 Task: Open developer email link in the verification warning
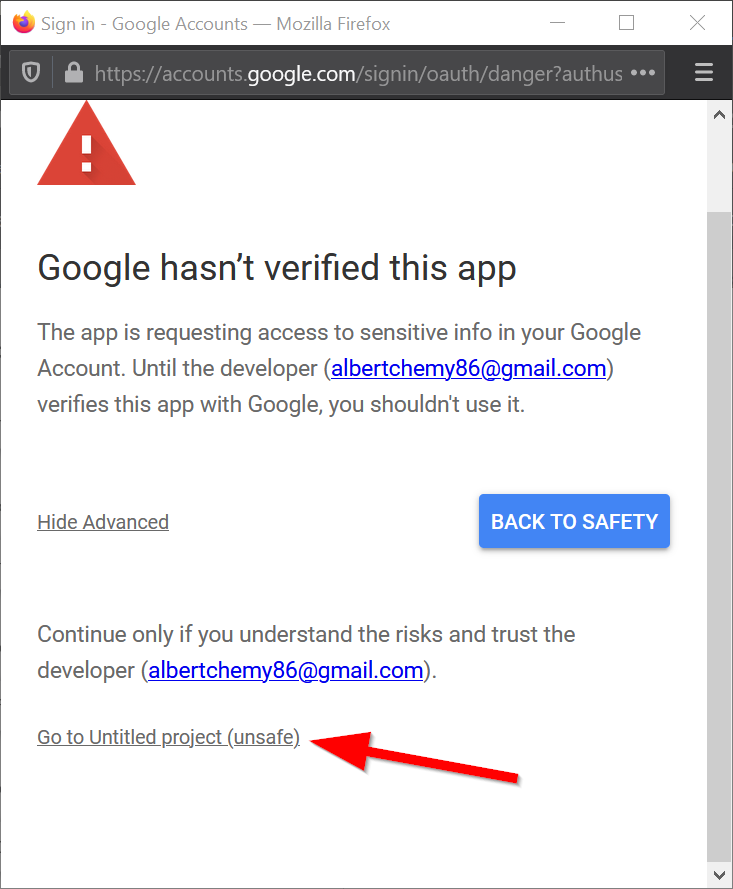tap(468, 368)
